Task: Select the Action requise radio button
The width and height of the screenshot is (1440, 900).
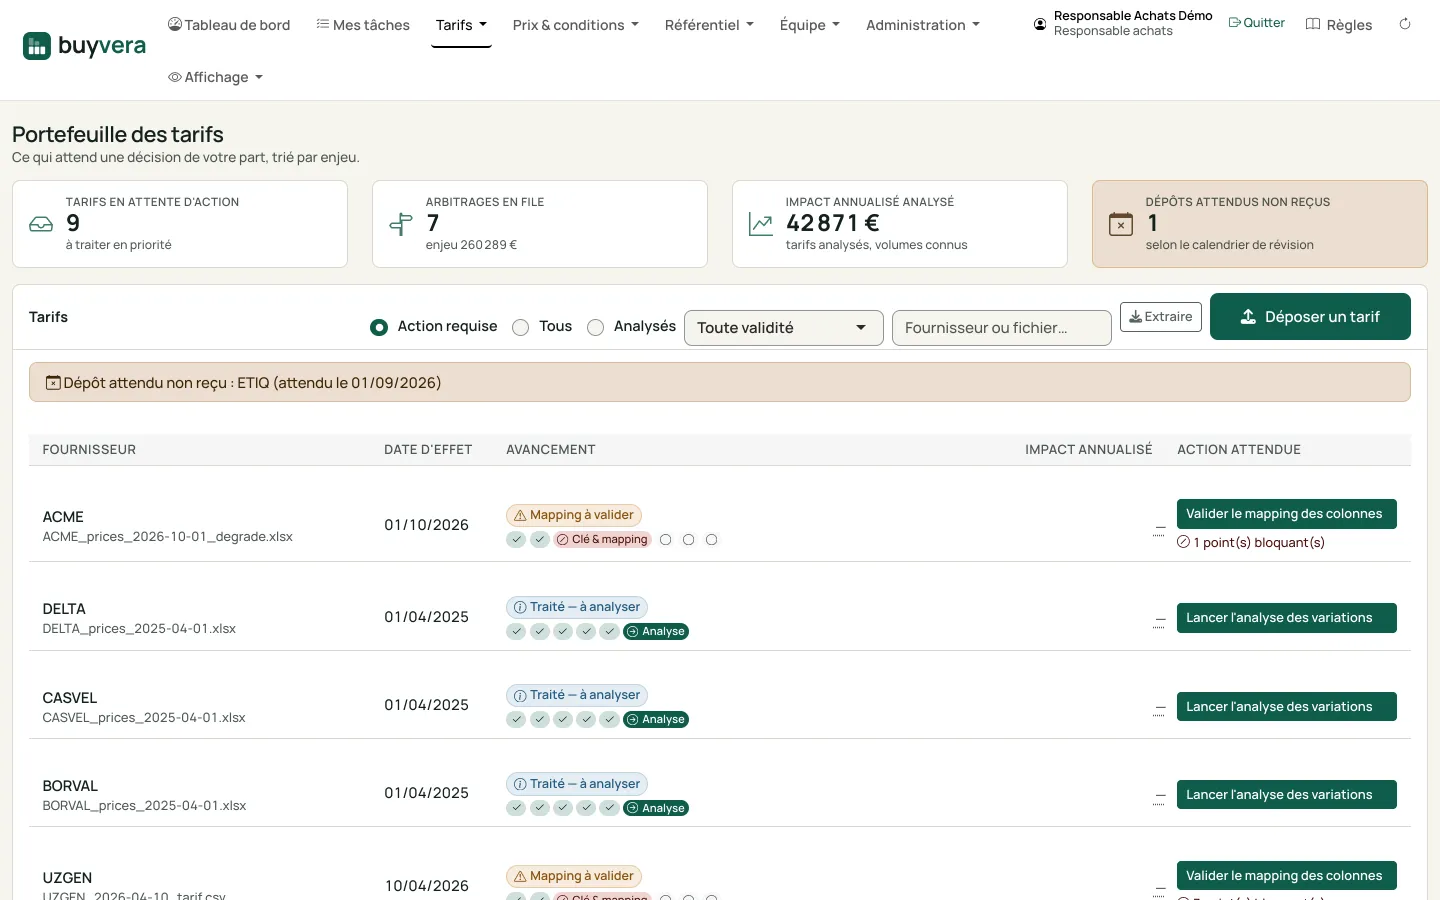Action: [x=379, y=327]
